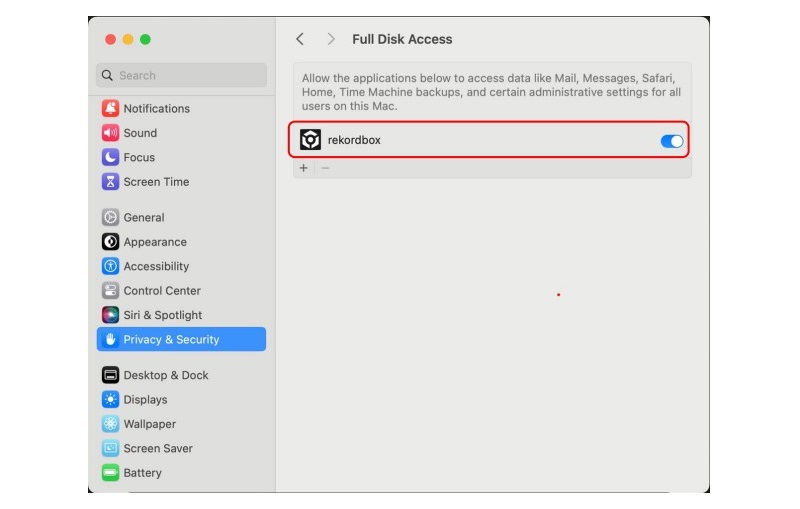Image resolution: width=800 pixels, height=509 pixels.
Task: Click the rekordbox app icon
Action: click(x=310, y=140)
